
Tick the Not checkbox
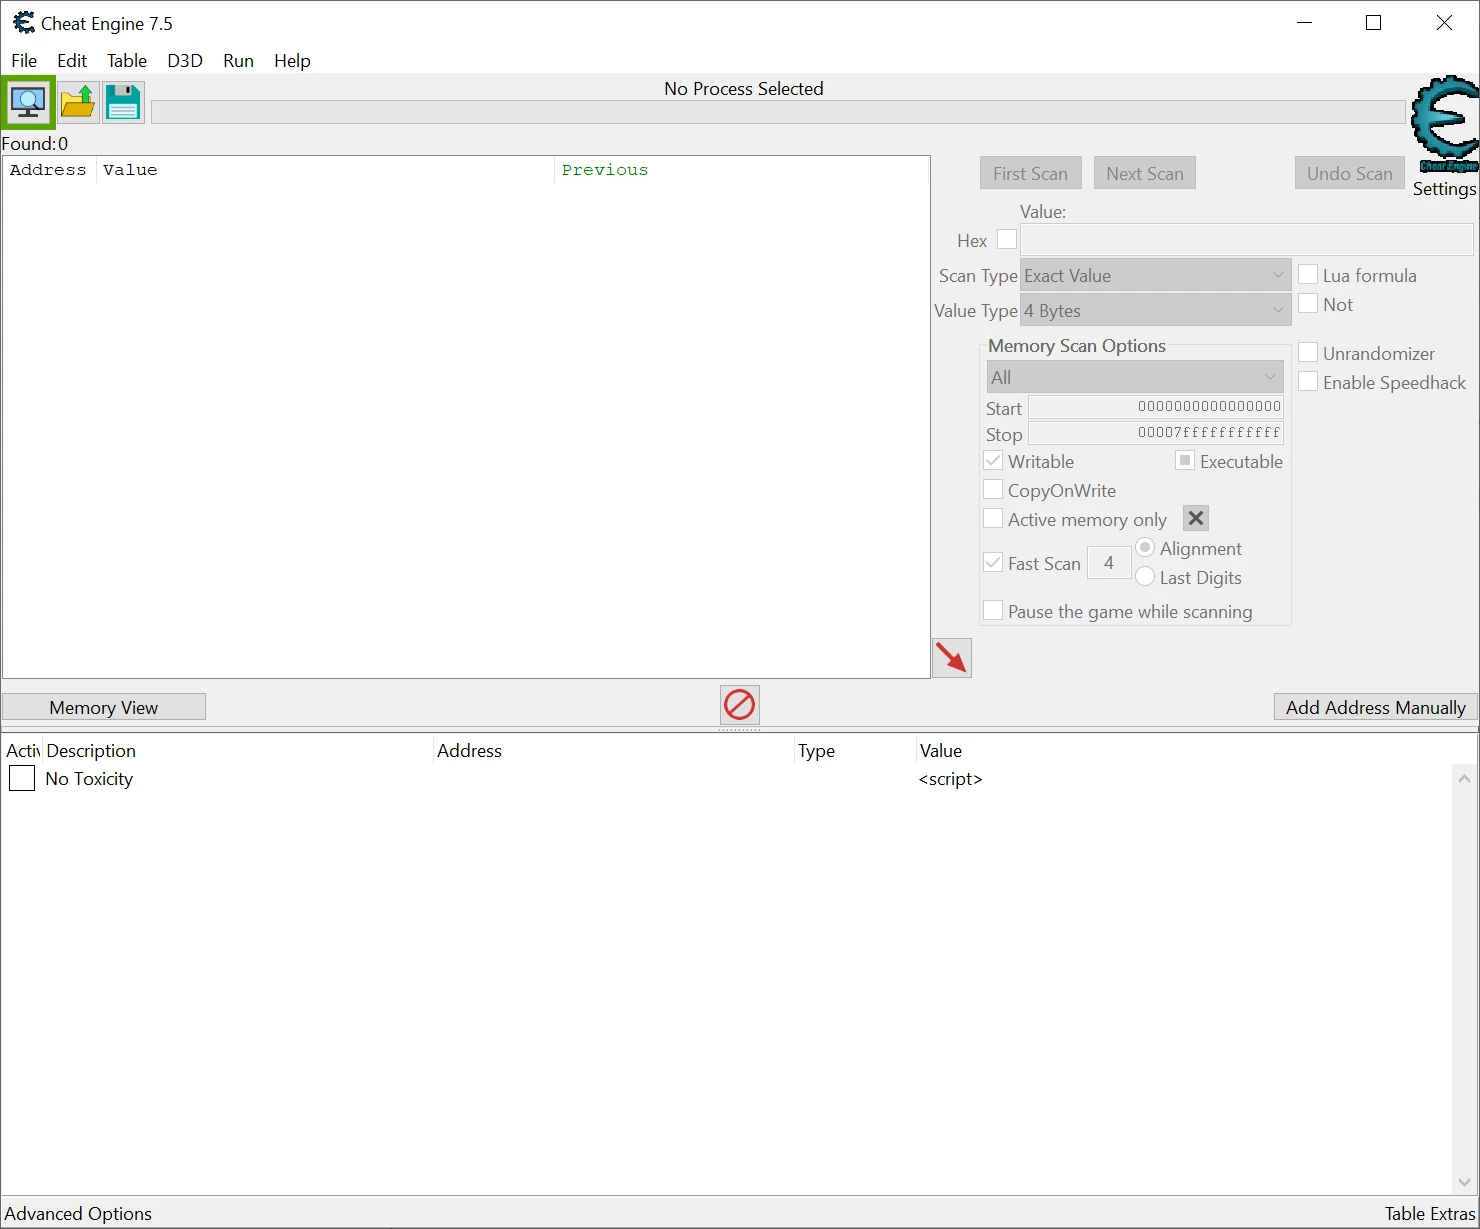click(x=1308, y=303)
